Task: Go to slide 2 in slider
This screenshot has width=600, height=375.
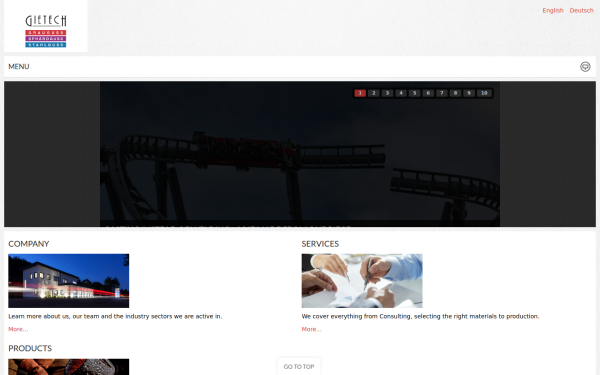Action: (x=374, y=93)
